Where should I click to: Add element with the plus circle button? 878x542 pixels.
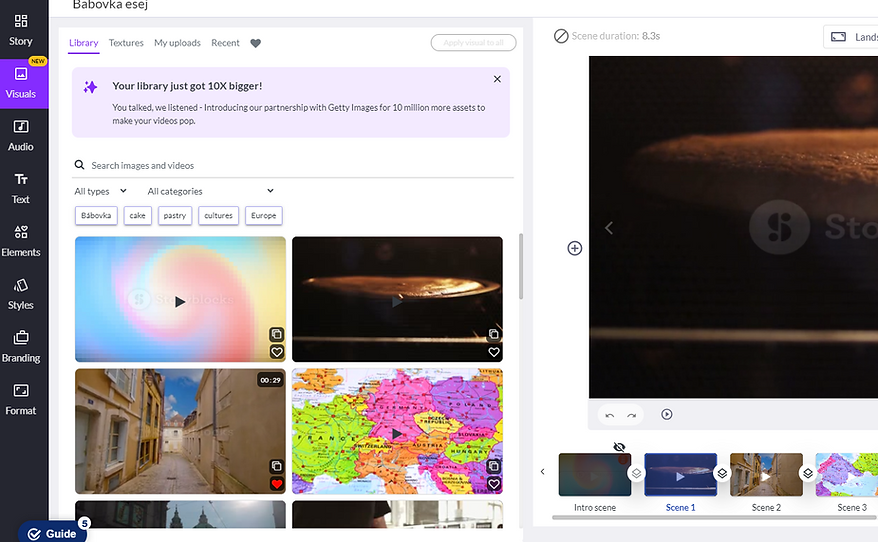click(x=575, y=248)
